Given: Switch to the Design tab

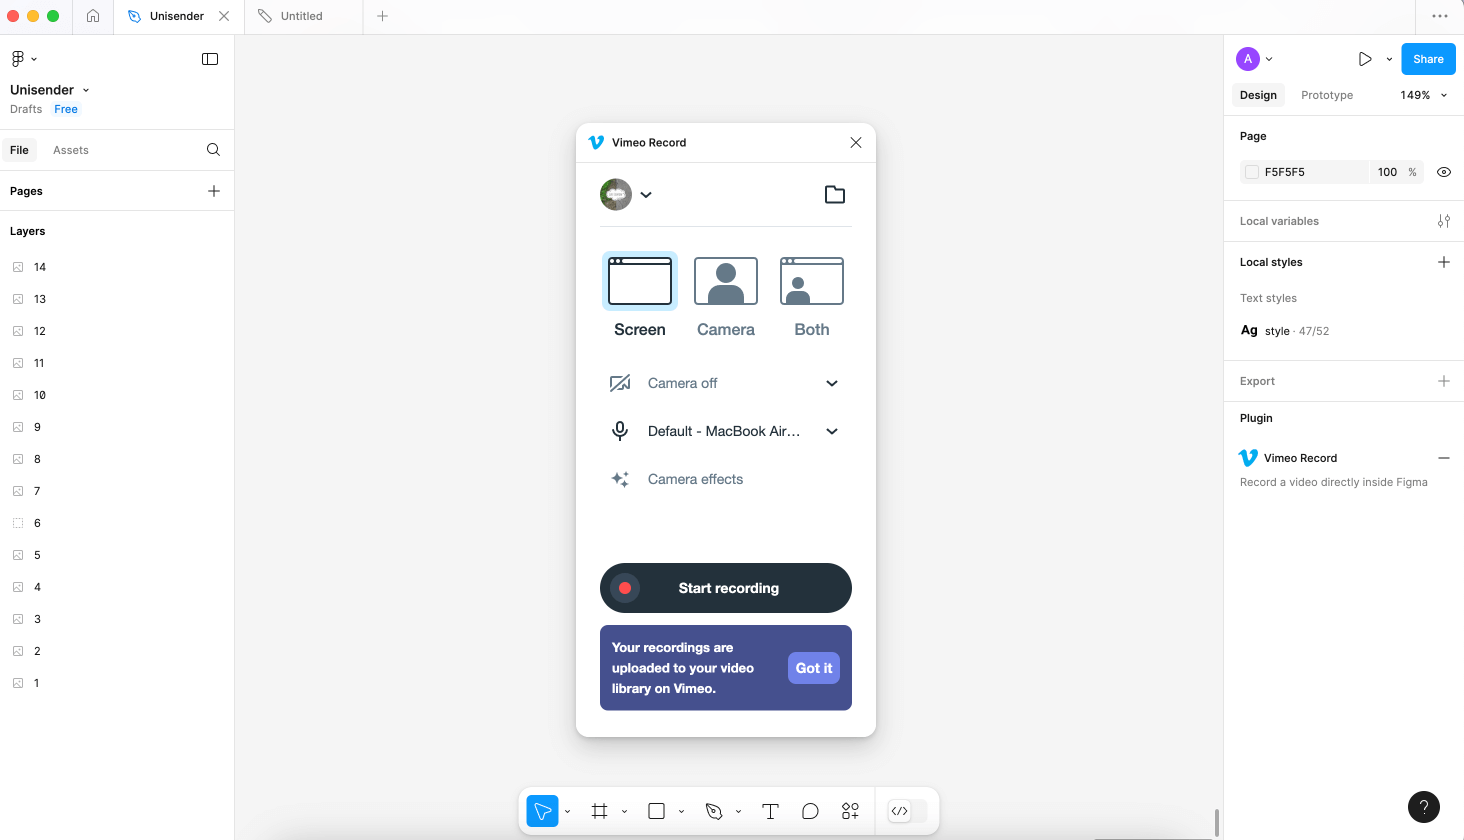Looking at the screenshot, I should [1258, 95].
